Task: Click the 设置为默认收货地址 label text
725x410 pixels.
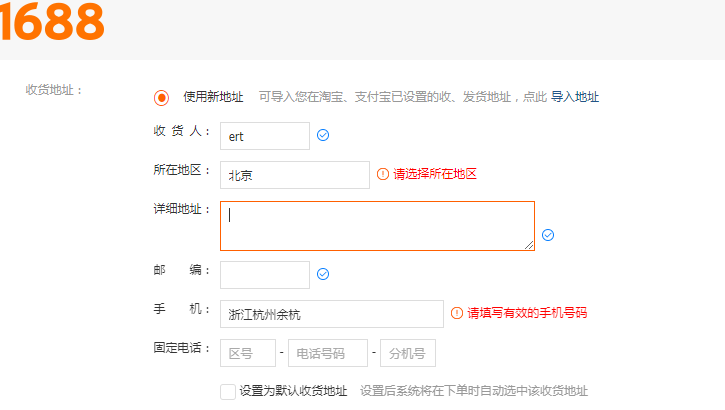Action: pyautogui.click(x=293, y=391)
